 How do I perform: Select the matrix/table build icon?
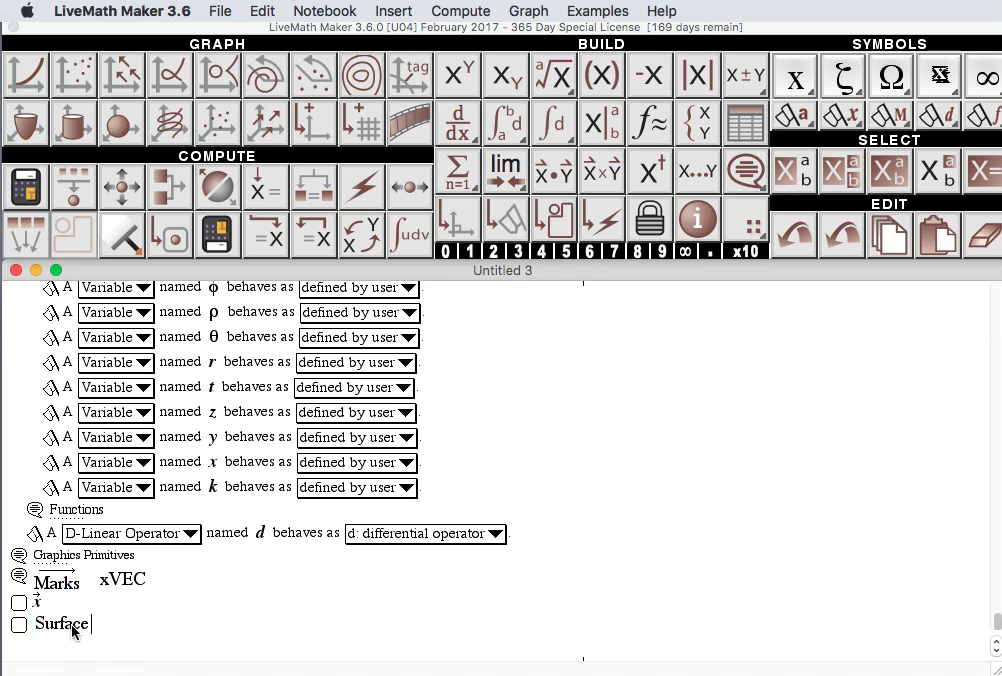click(x=746, y=121)
